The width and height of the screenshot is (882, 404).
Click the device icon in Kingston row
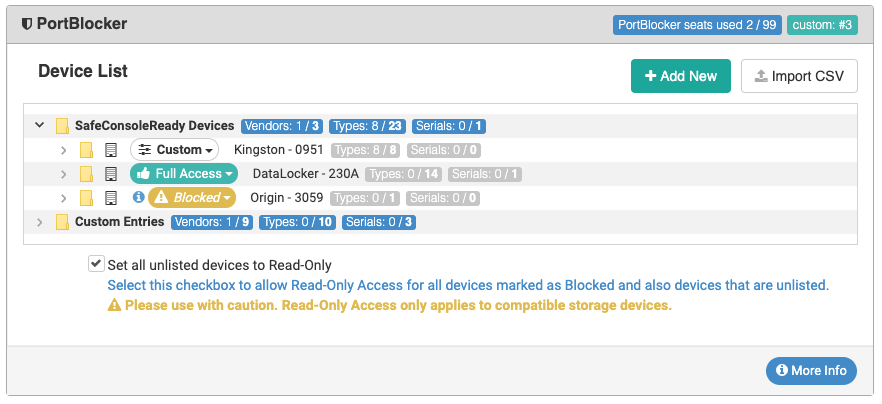[111, 150]
